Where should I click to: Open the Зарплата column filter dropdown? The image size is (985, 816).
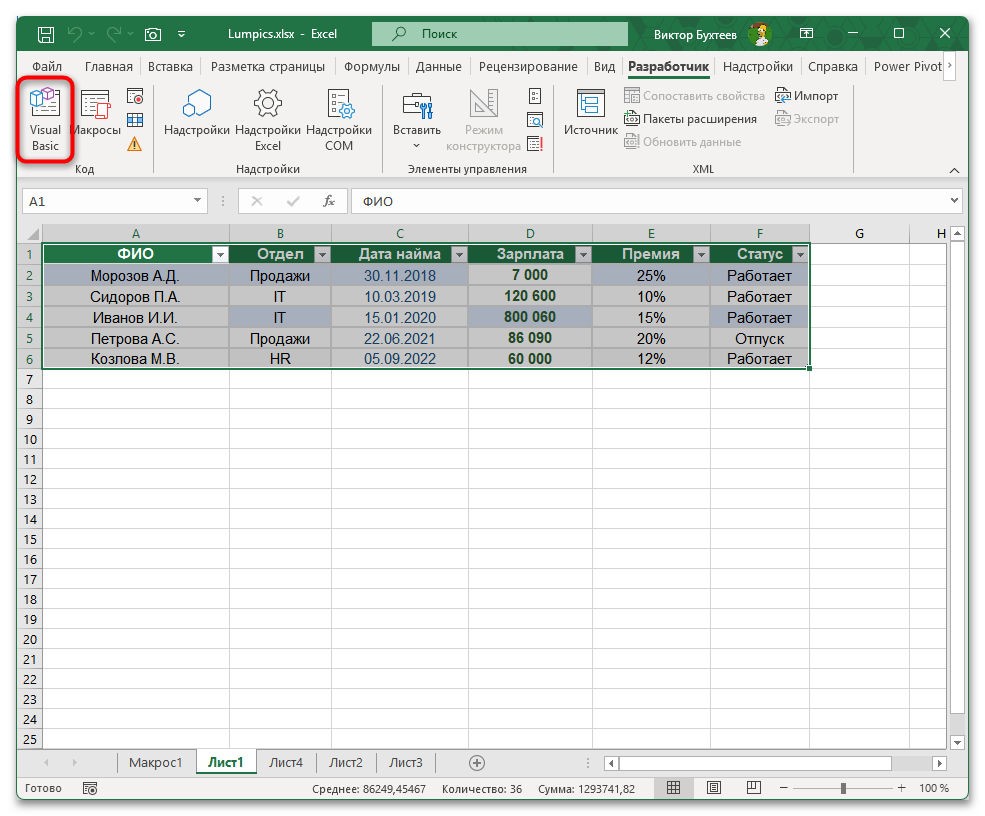(x=584, y=253)
